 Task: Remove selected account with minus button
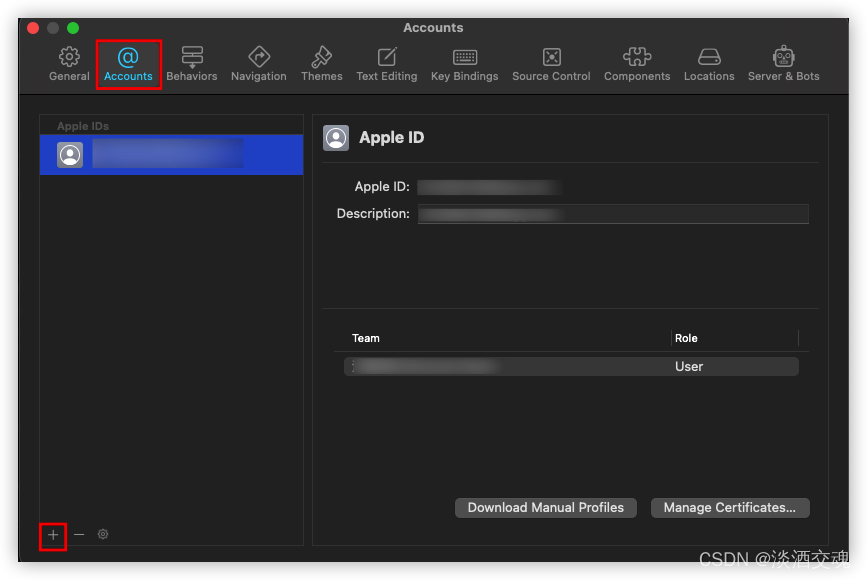click(79, 535)
